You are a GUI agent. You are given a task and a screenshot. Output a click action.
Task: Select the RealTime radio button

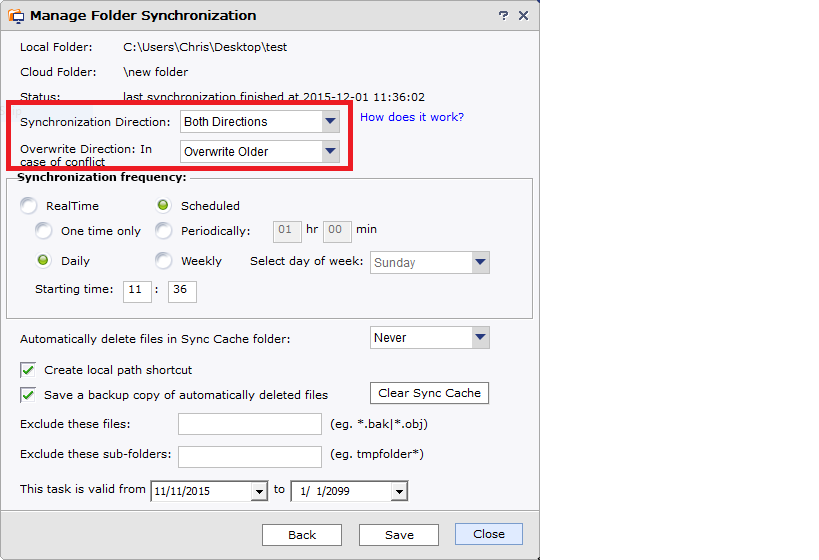[x=29, y=206]
